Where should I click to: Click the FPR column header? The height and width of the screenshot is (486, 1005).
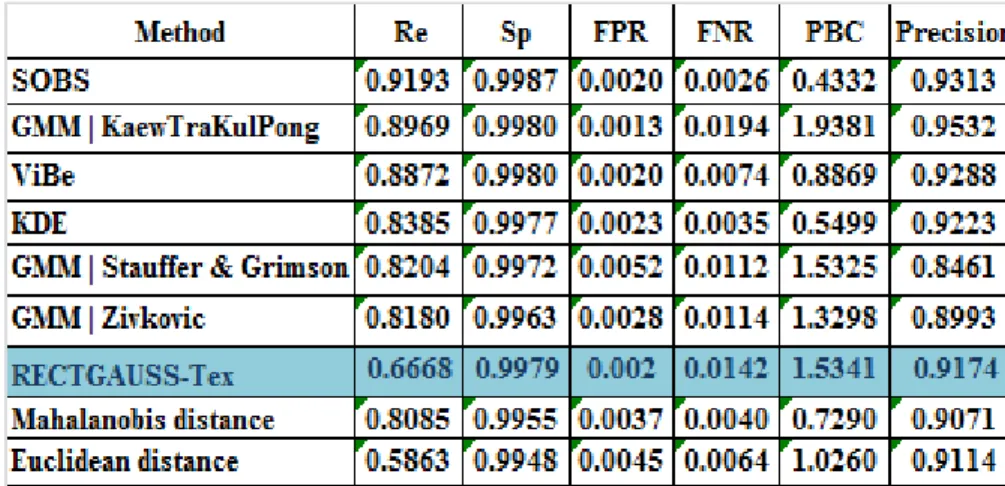coord(620,31)
